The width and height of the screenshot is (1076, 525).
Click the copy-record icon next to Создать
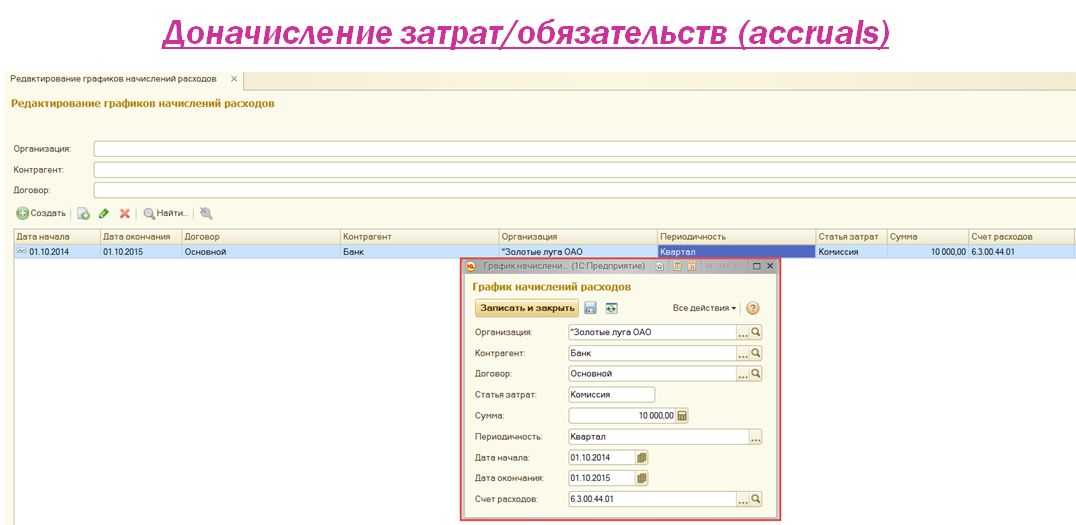click(x=84, y=213)
